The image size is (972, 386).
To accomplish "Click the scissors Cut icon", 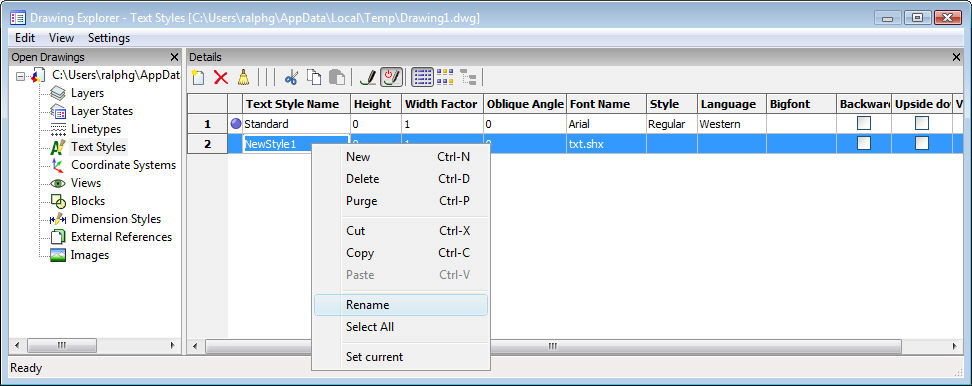I will (x=291, y=77).
